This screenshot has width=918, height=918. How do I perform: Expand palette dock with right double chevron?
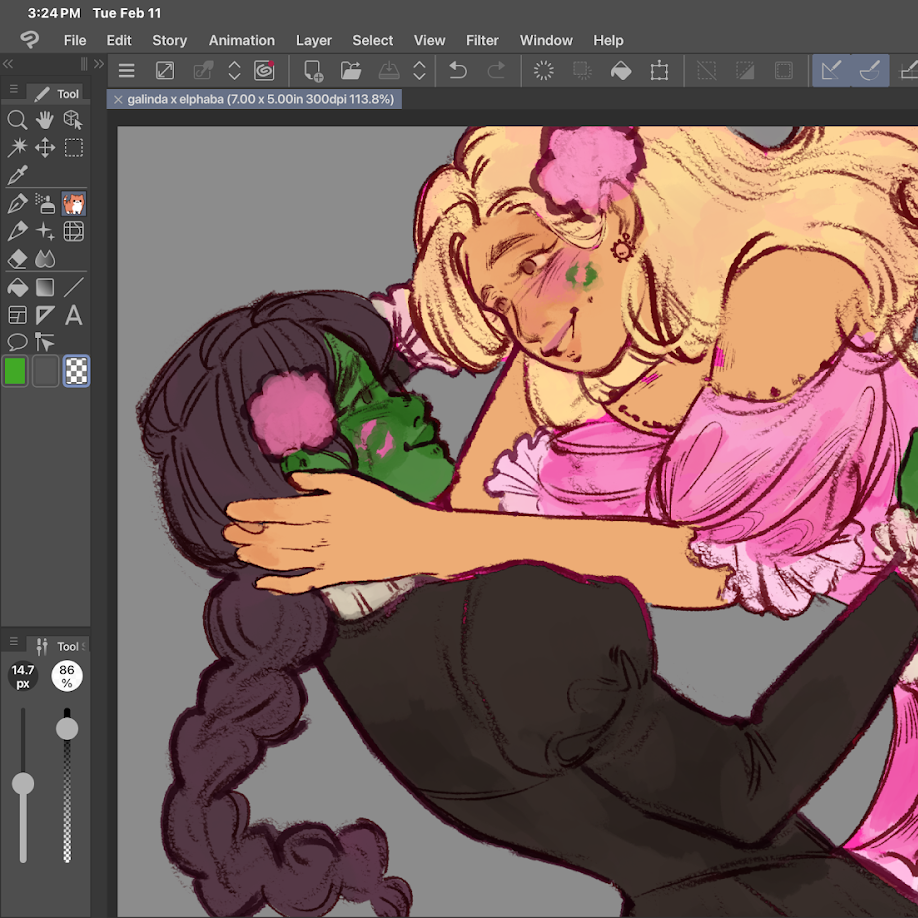point(98,64)
